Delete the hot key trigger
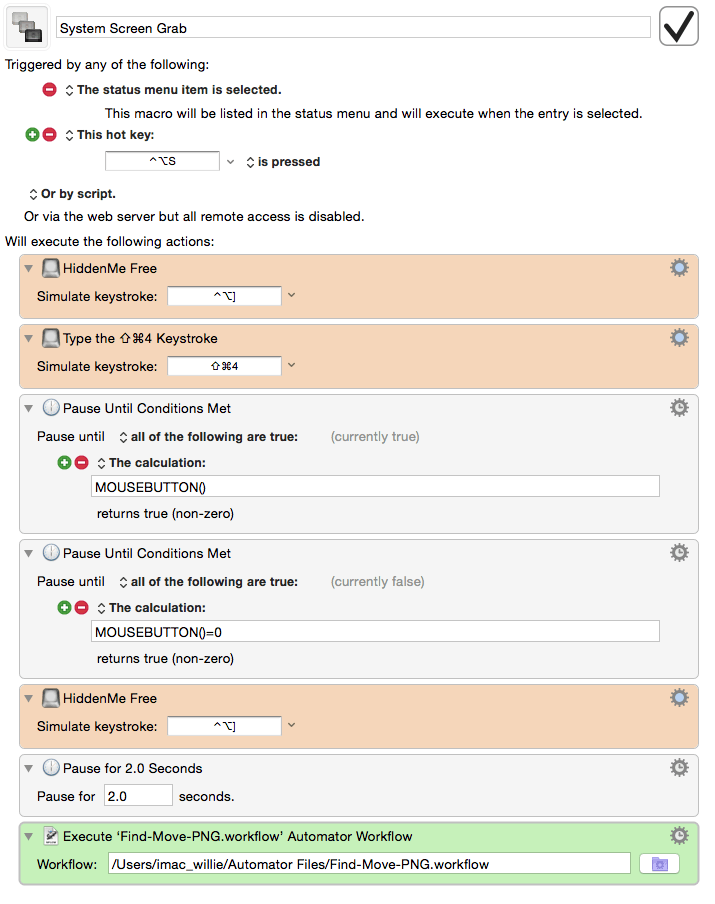715x904 pixels. click(50, 134)
